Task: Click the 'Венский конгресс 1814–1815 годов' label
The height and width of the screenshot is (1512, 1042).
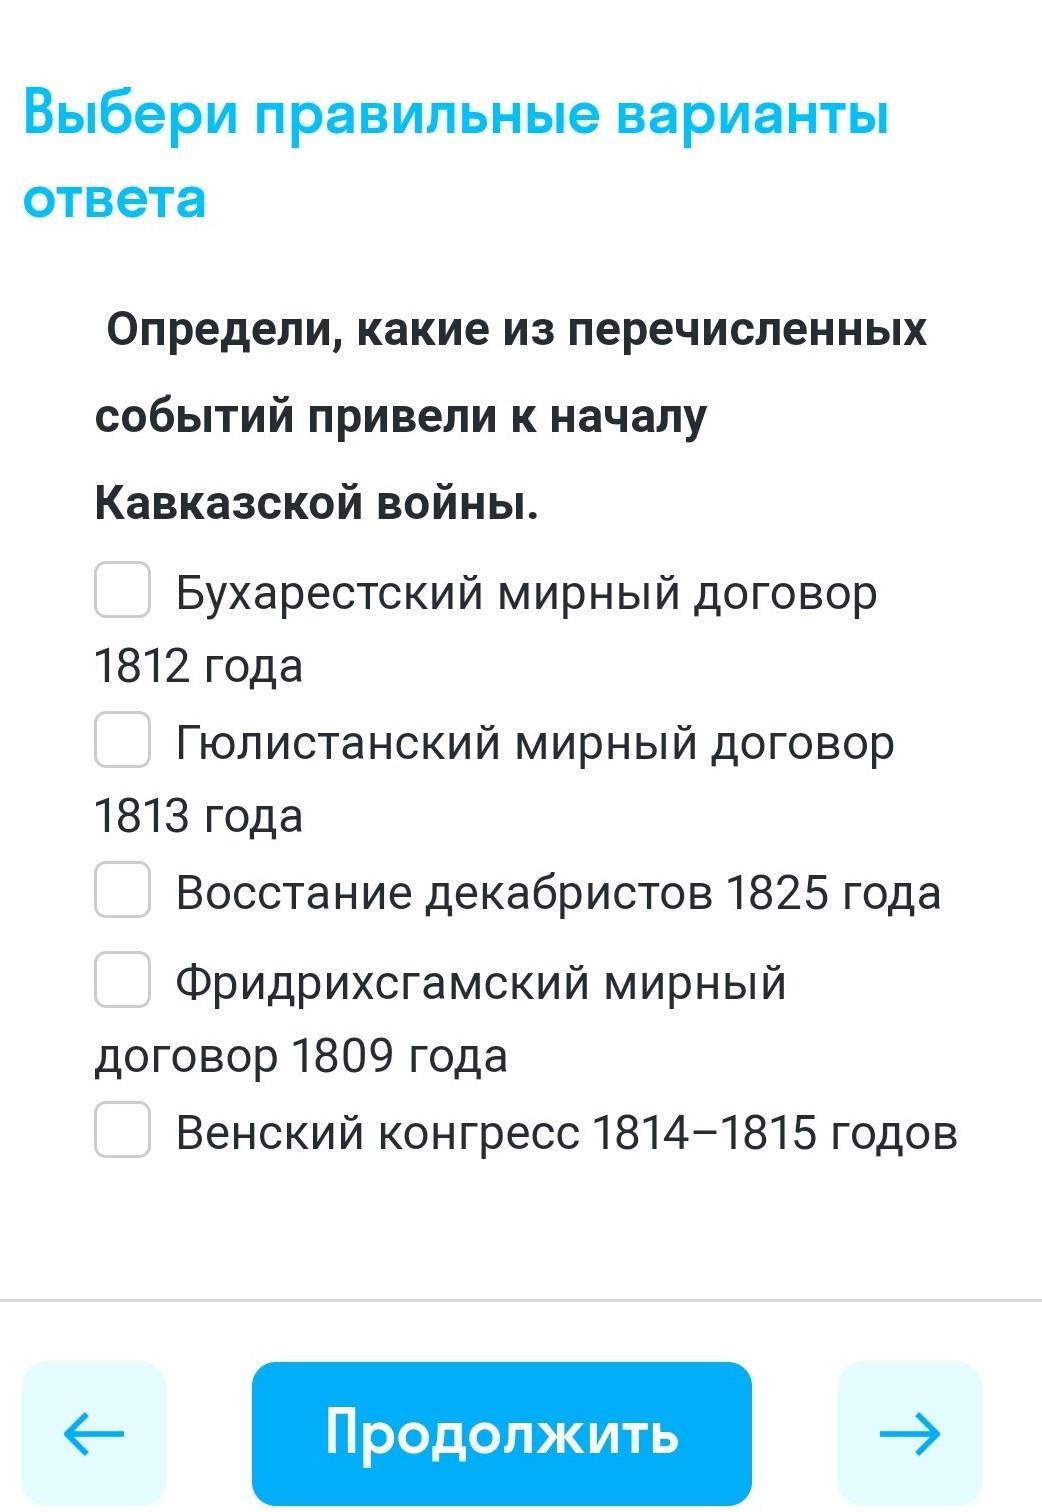Action: pos(567,1133)
